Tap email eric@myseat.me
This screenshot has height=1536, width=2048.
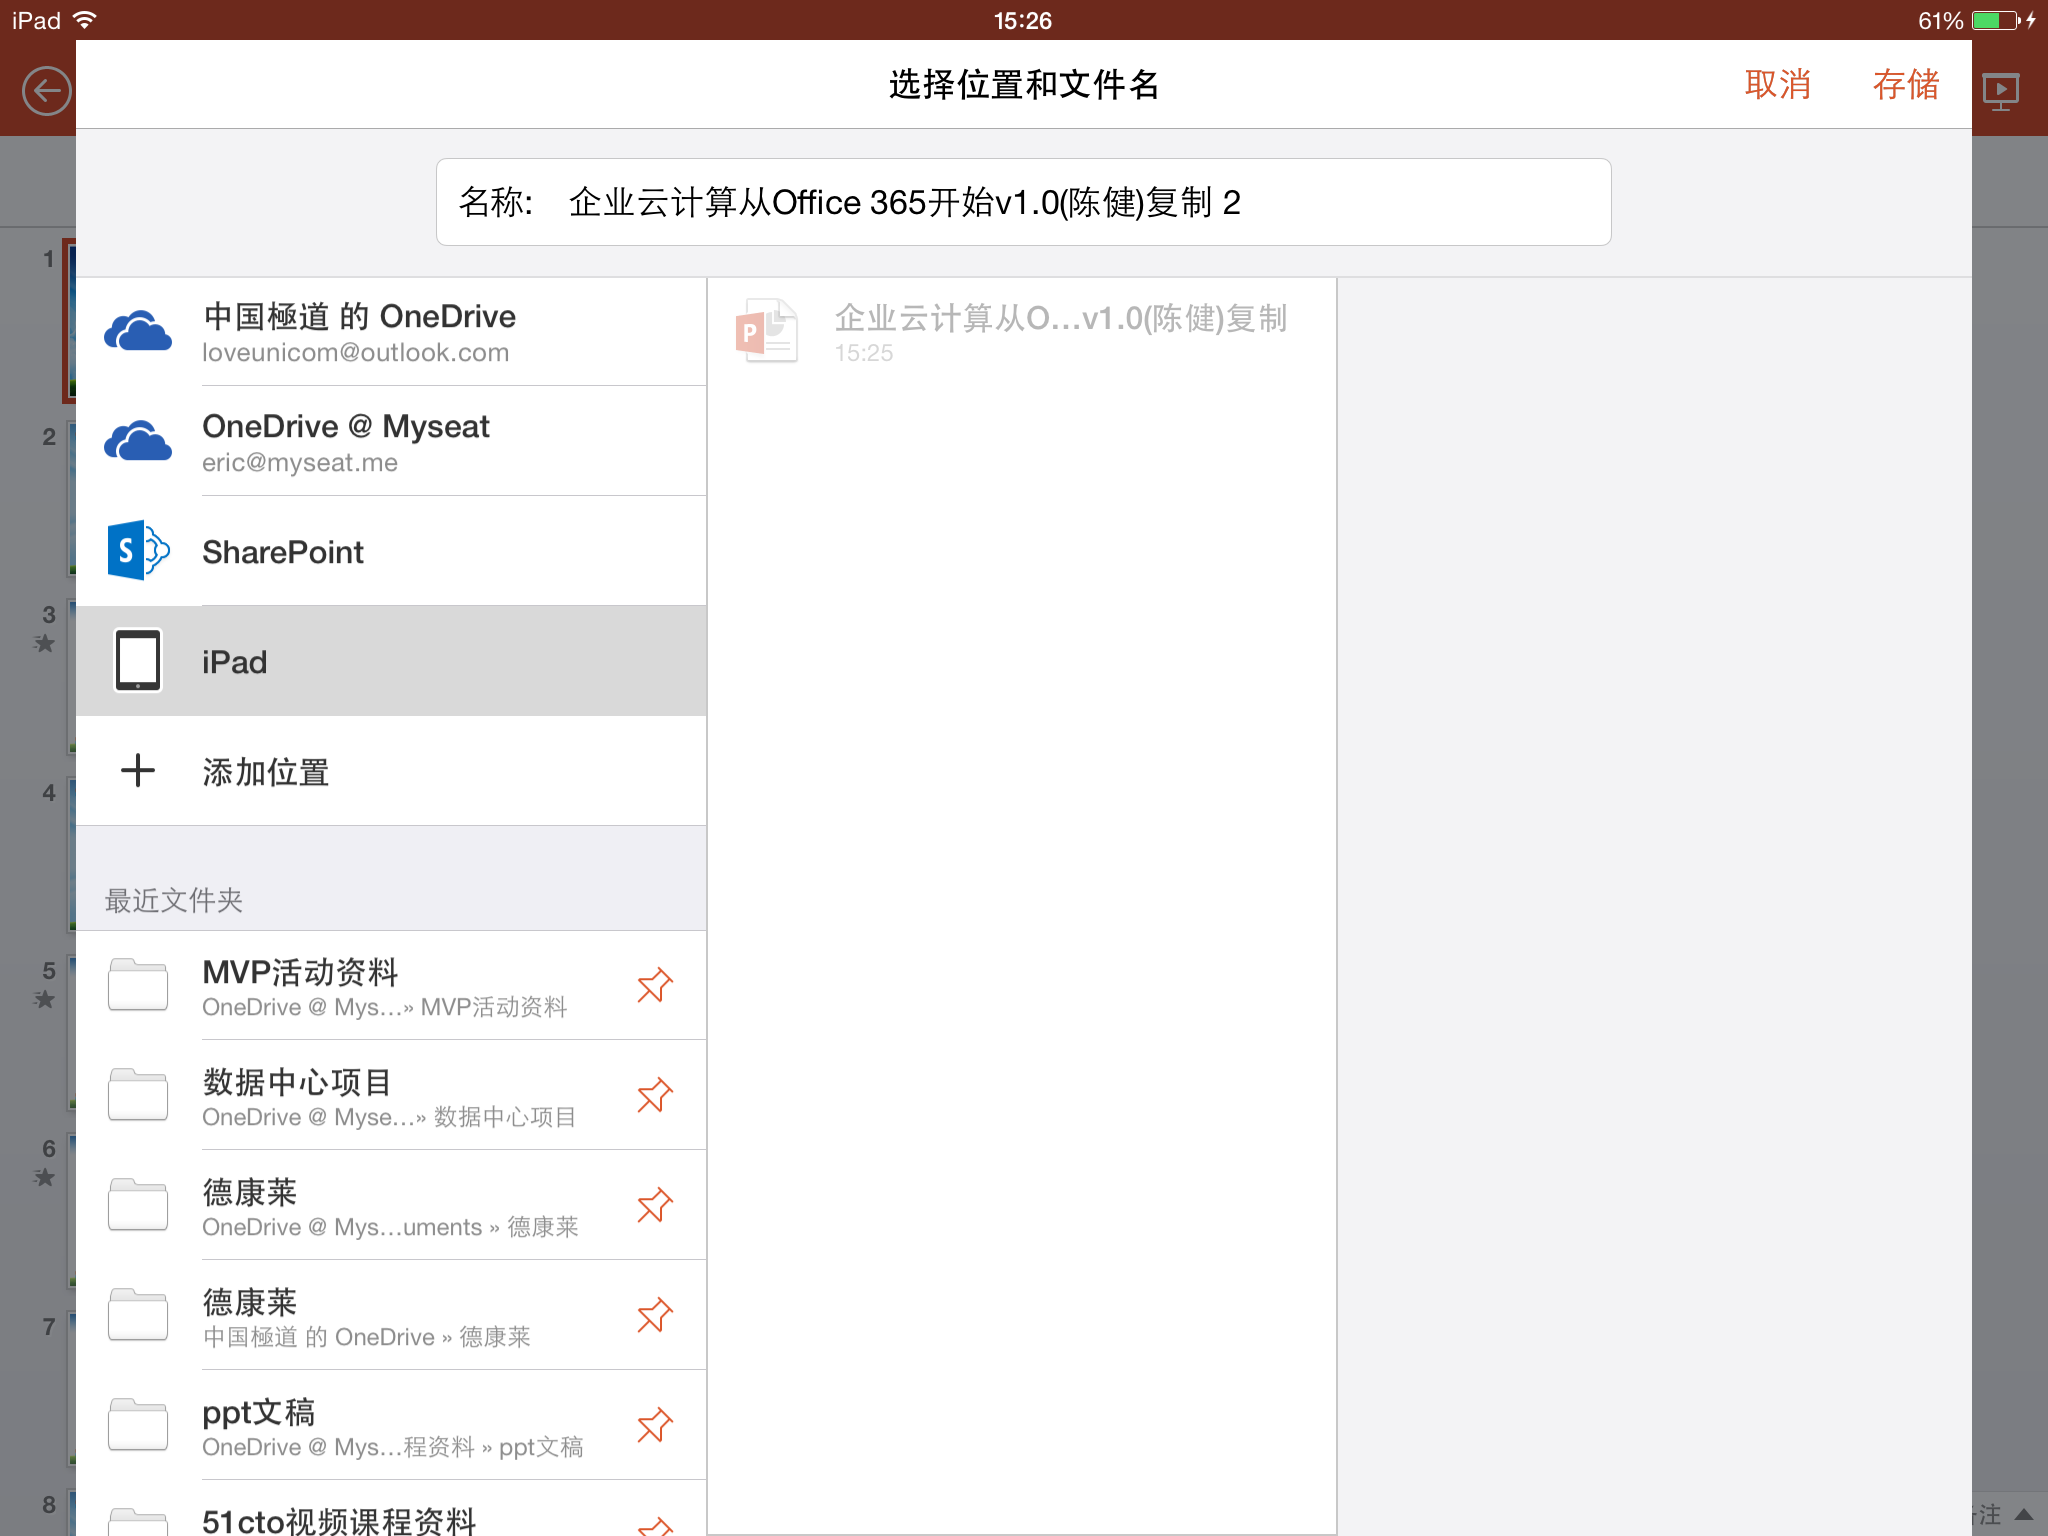pos(300,463)
